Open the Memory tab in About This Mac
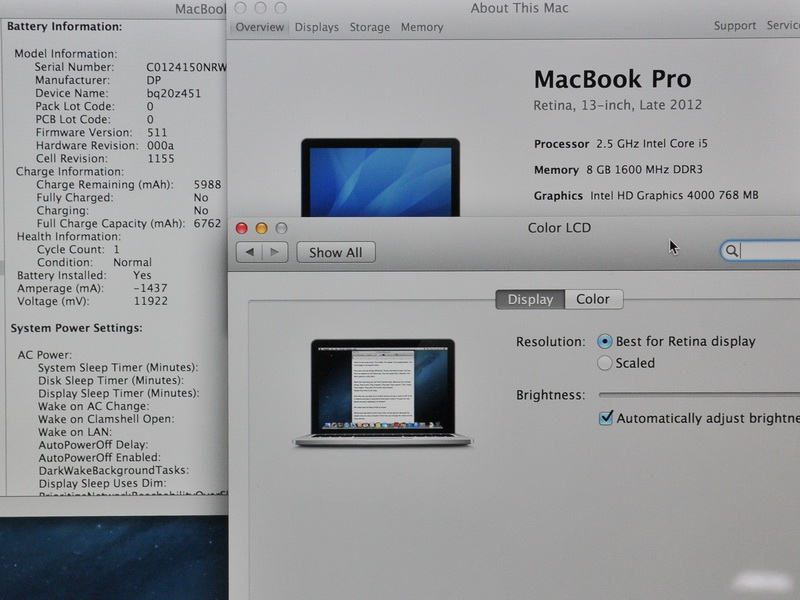 421,27
